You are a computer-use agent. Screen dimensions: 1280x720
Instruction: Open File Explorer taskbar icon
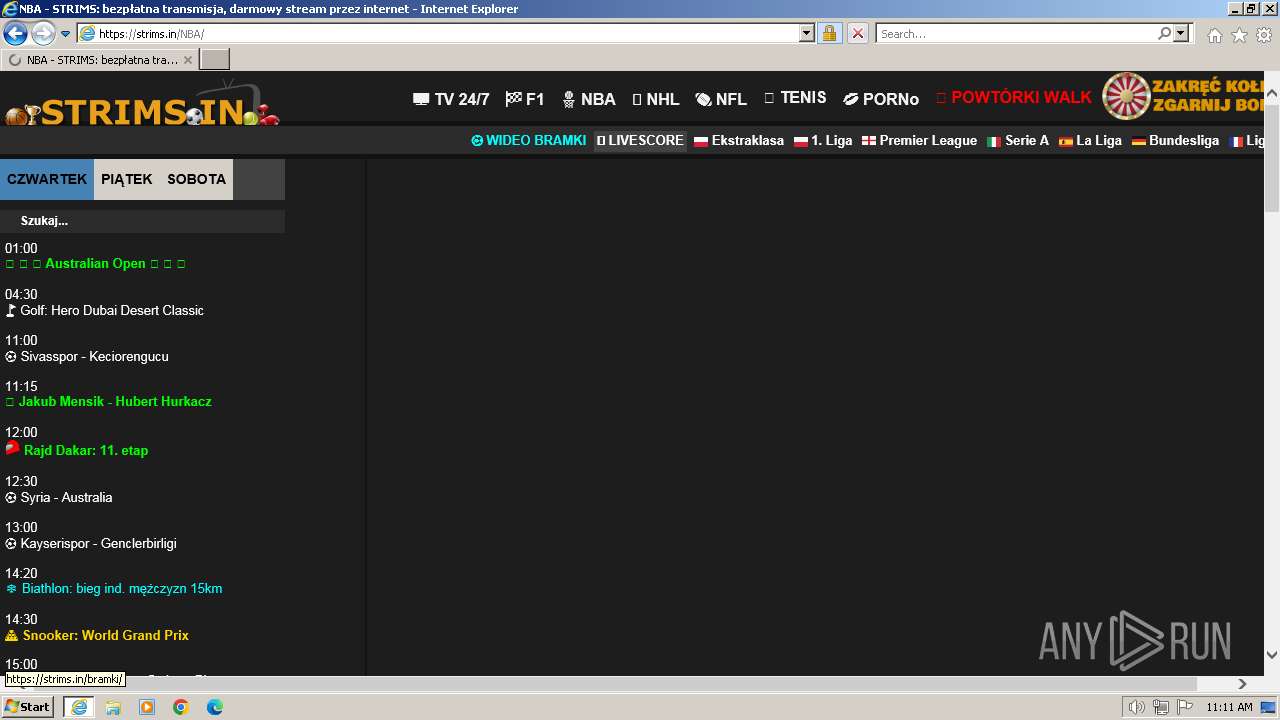[x=113, y=707]
